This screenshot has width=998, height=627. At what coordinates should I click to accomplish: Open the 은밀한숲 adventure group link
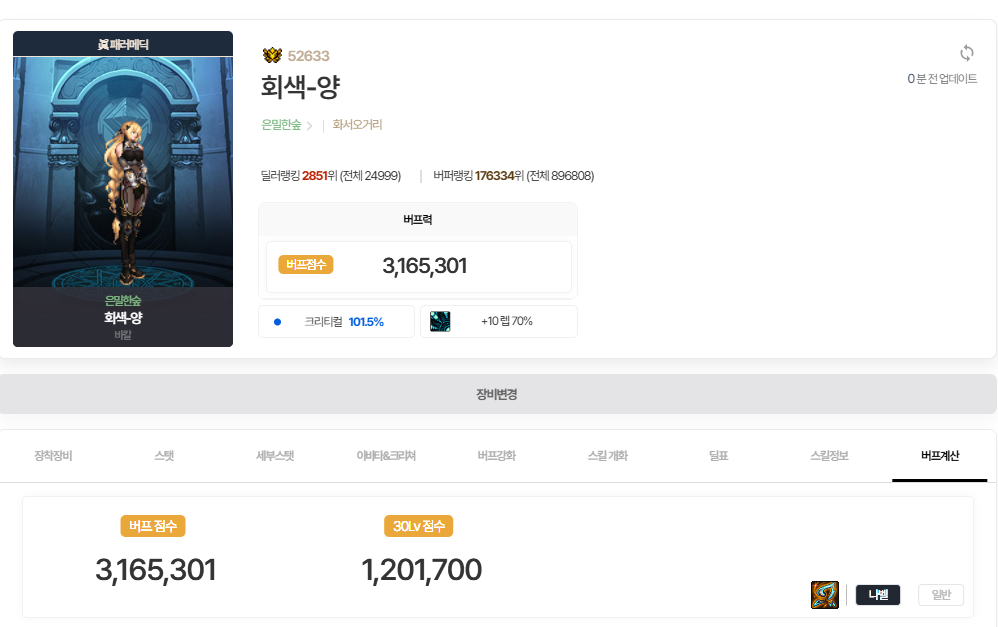281,125
